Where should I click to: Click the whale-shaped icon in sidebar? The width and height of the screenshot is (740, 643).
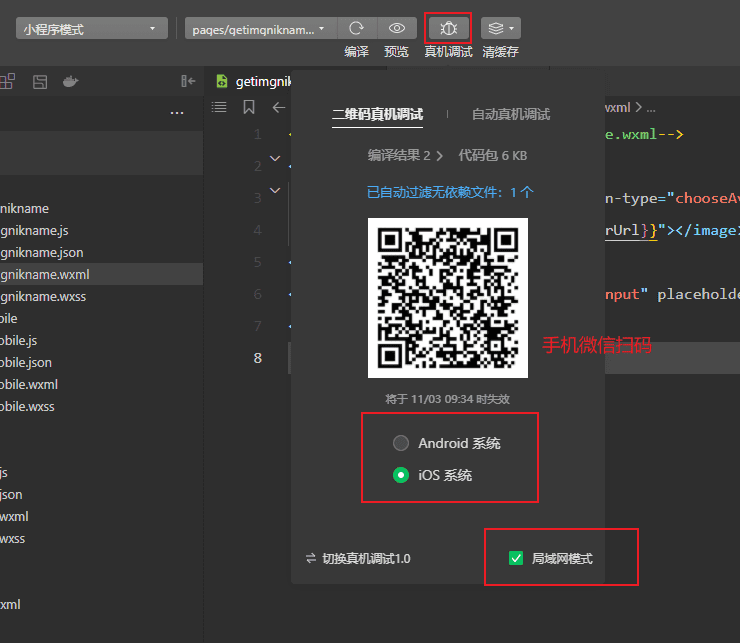(x=70, y=82)
